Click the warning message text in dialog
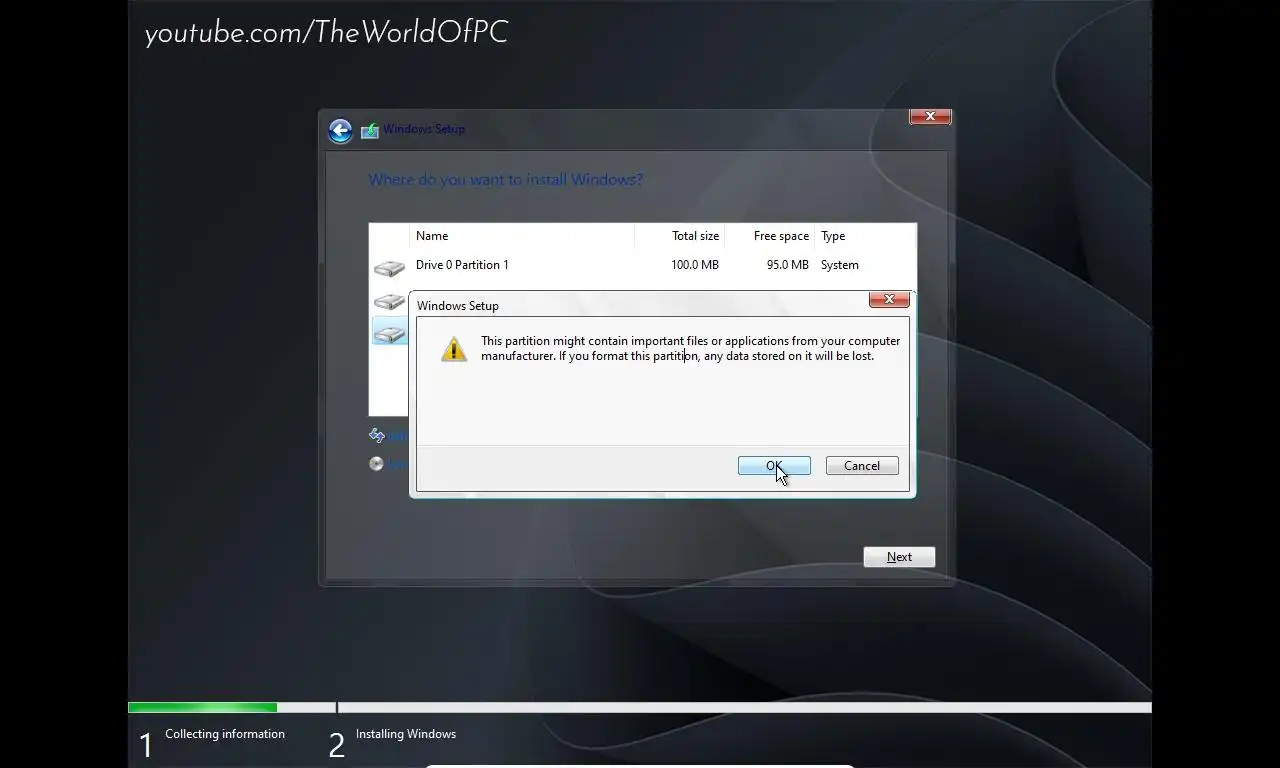 tap(690, 348)
